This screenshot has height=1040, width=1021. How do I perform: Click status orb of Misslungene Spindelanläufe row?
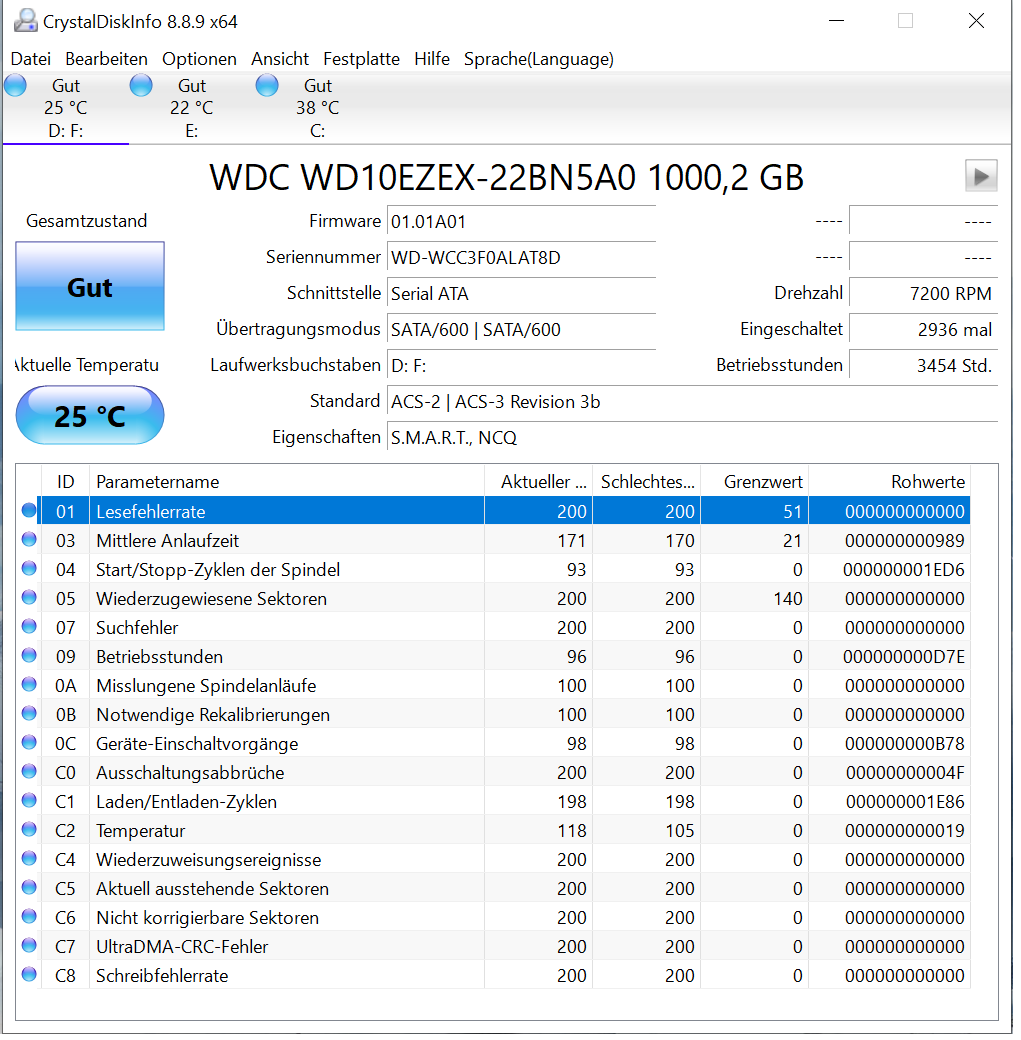coord(29,684)
